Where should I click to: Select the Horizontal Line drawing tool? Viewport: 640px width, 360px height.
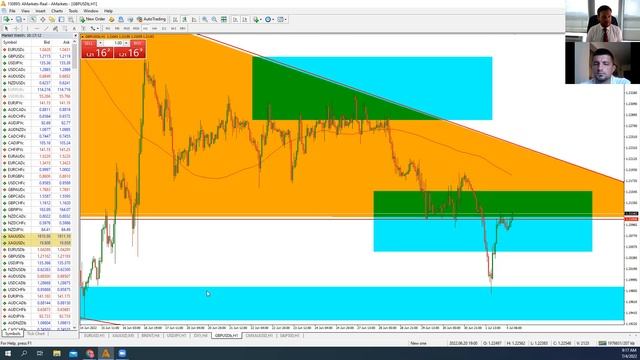point(37,29)
